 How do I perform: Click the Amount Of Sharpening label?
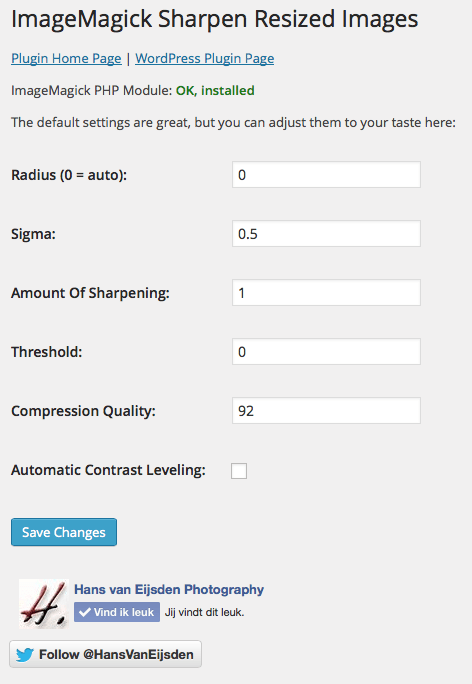tap(90, 293)
